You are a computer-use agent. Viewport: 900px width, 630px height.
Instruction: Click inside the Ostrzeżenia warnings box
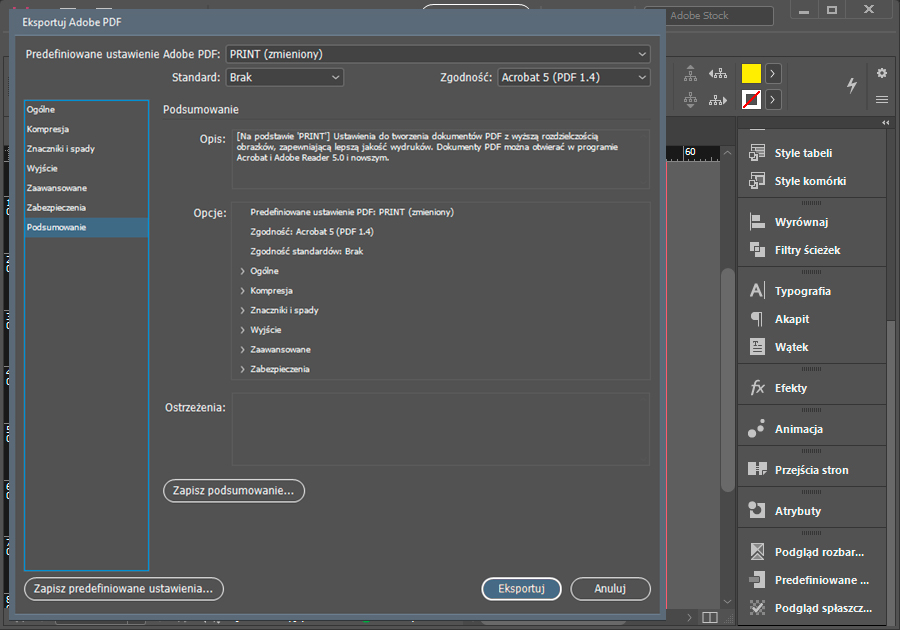441,429
